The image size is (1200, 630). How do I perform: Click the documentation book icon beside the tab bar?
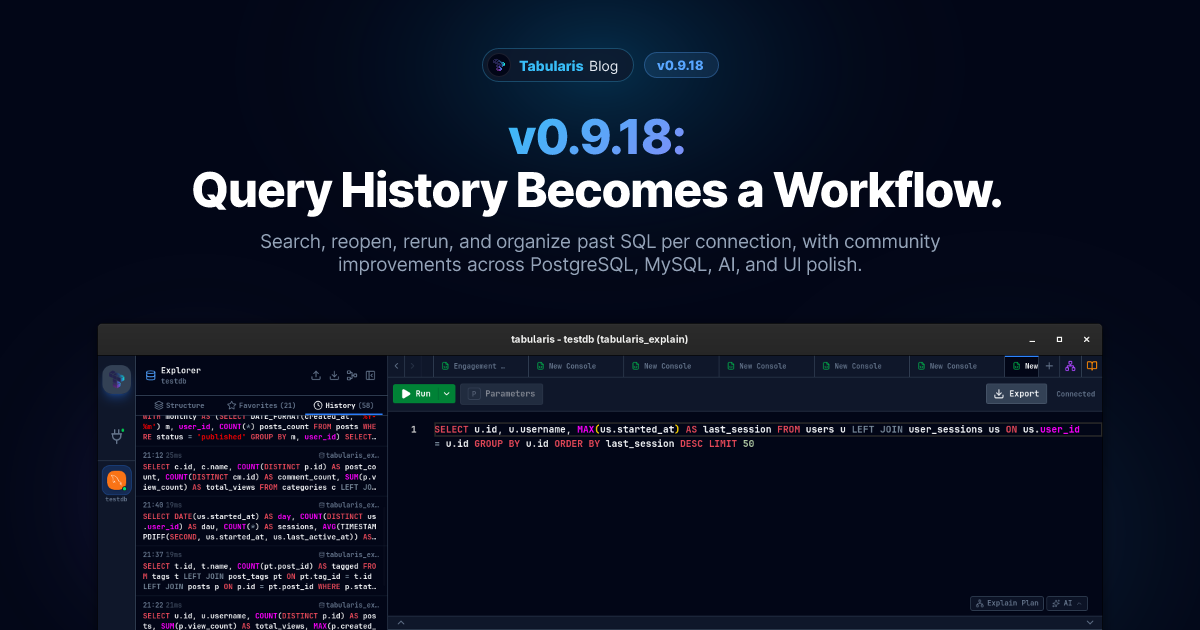tap(1092, 366)
